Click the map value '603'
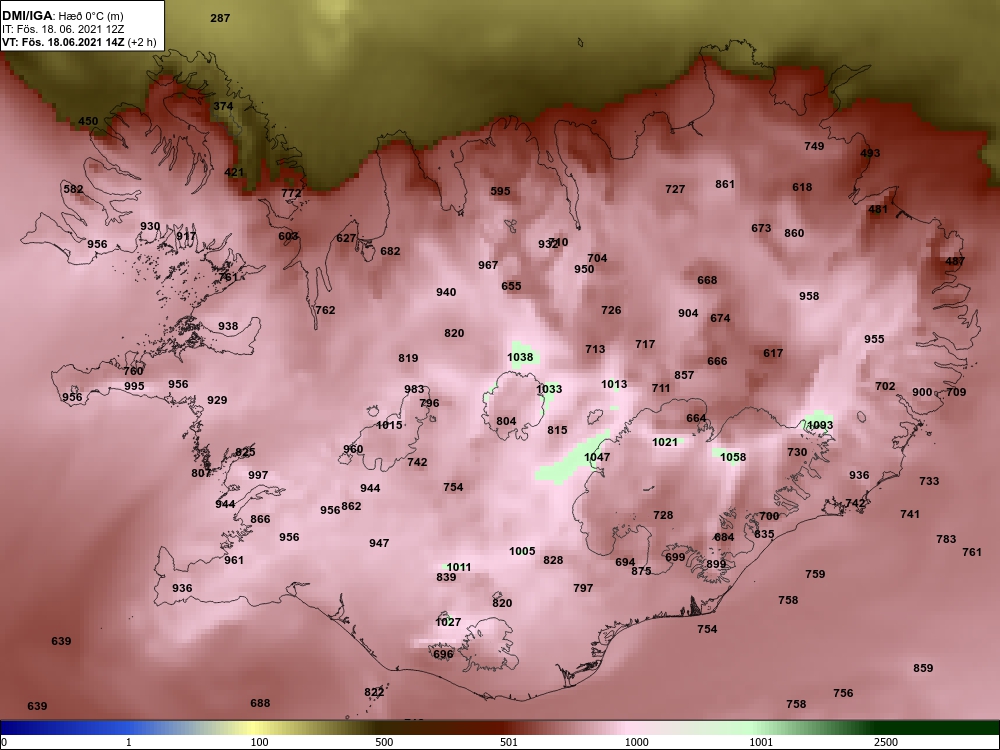 [x=288, y=236]
